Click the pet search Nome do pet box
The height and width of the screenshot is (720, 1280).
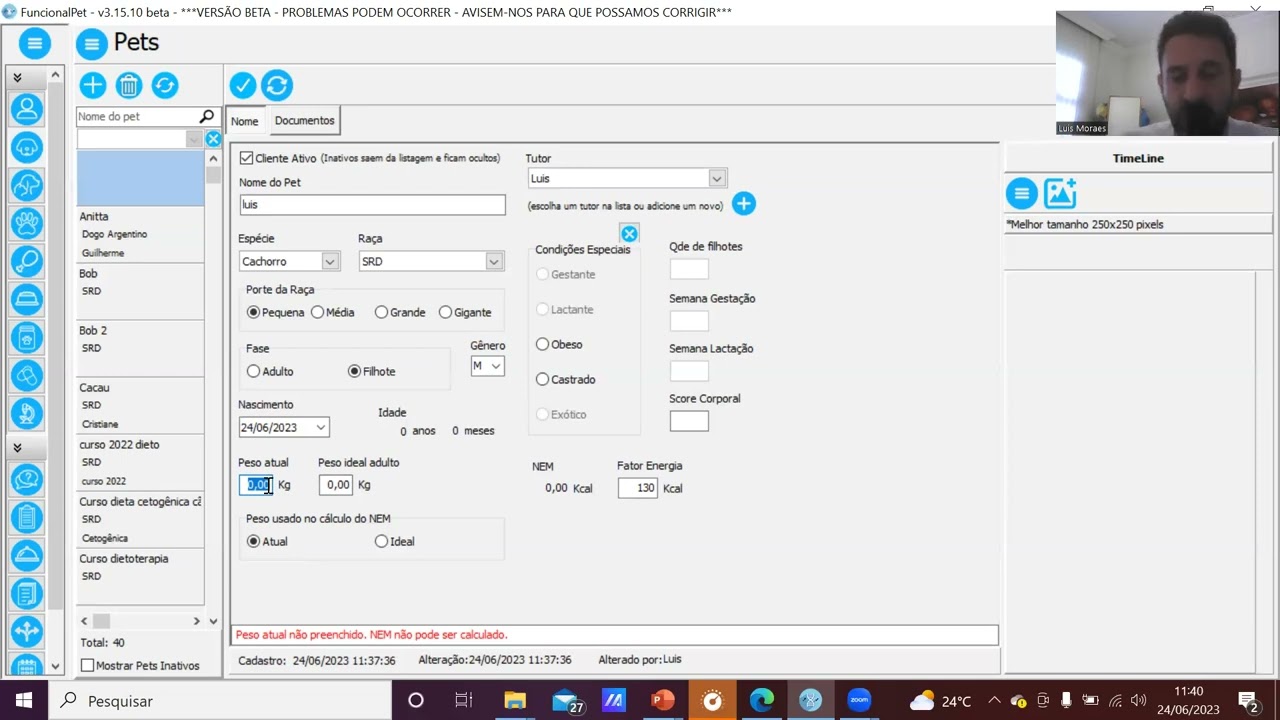pyautogui.click(x=137, y=116)
